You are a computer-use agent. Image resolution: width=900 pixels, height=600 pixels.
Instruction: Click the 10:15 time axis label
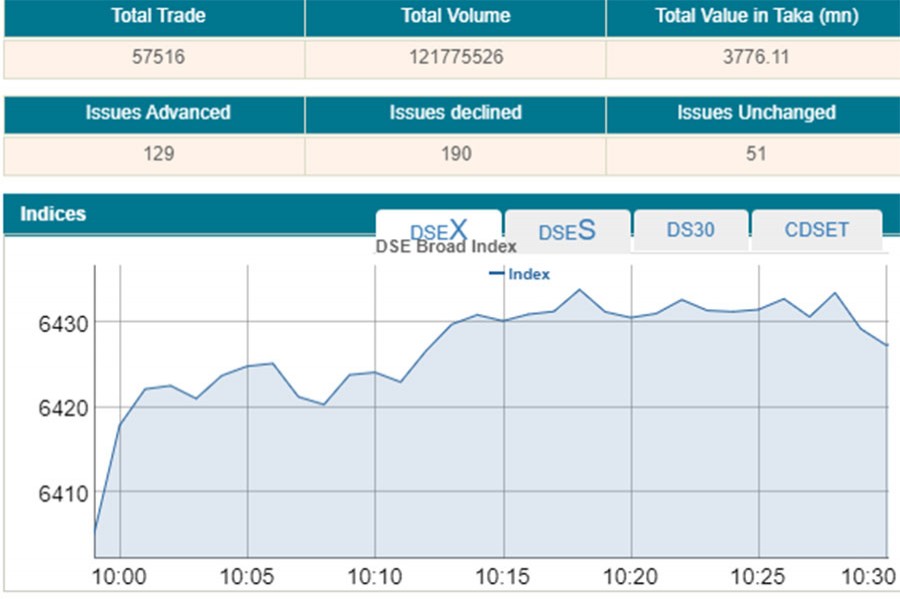[504, 577]
